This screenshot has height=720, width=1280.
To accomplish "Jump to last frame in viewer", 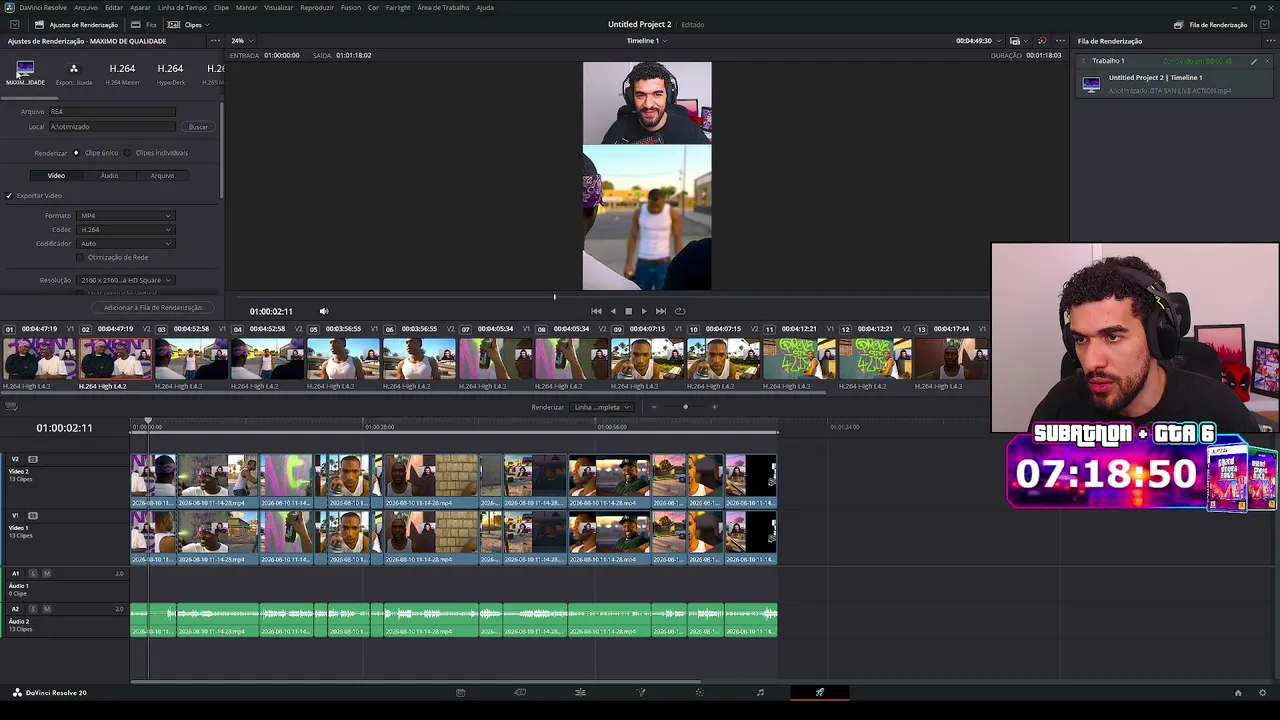I will (660, 311).
